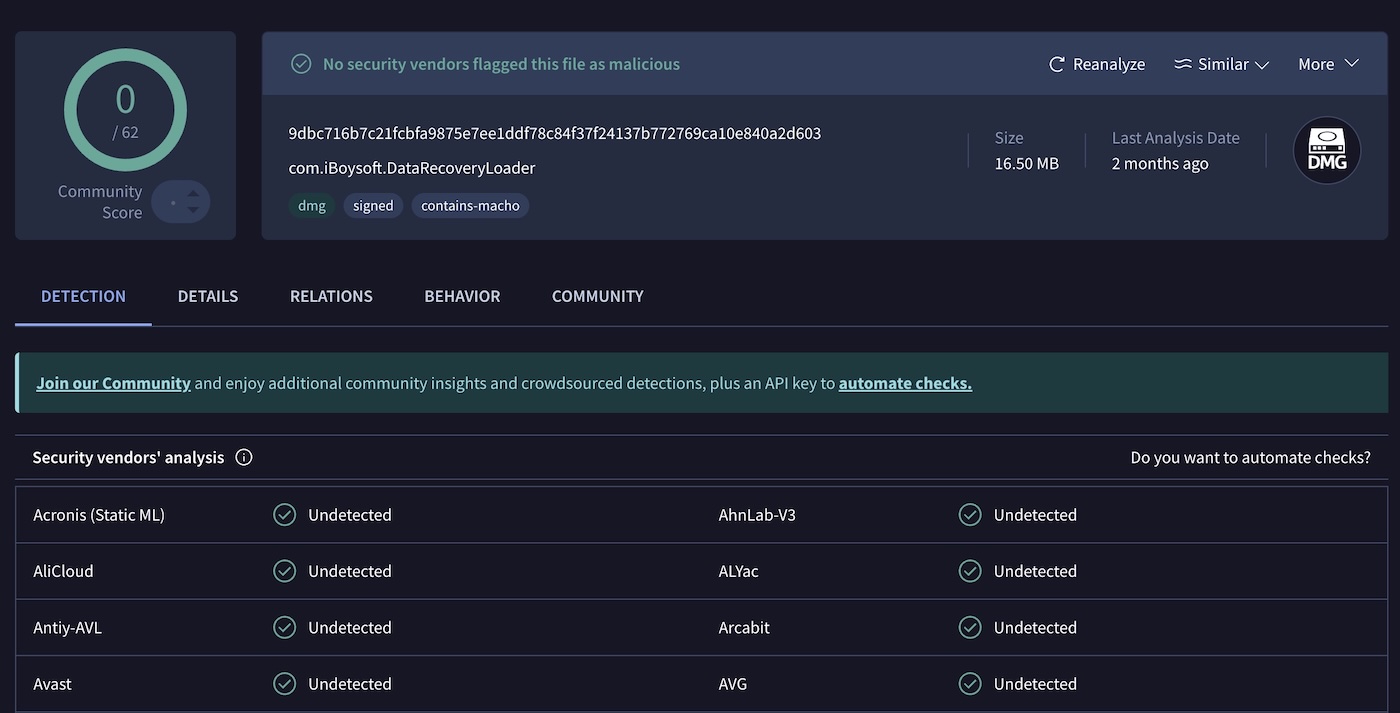Follow the Join our Community link

(x=113, y=382)
